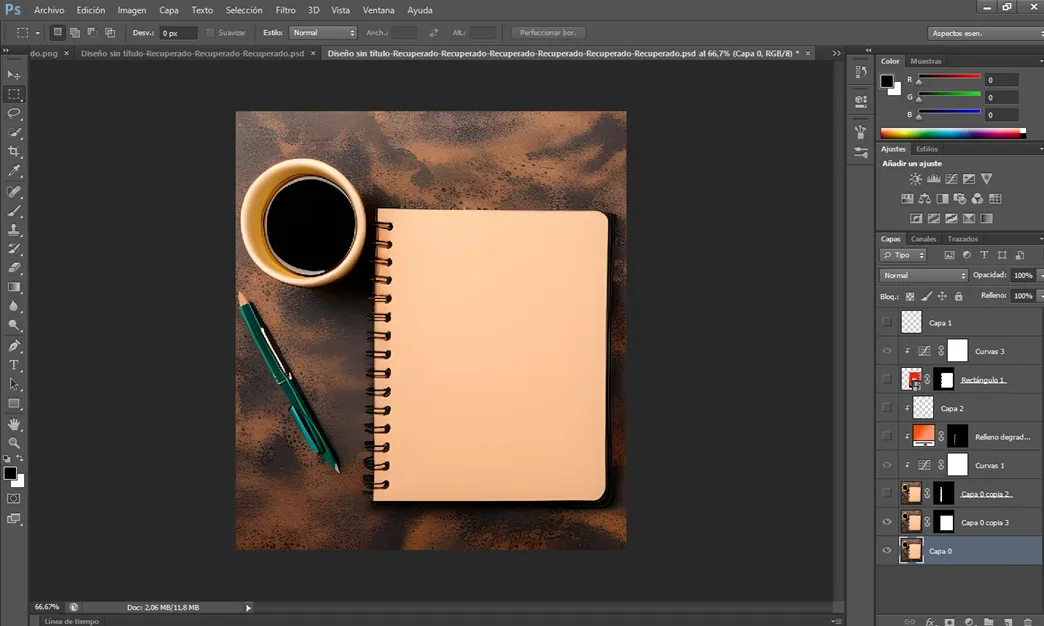
Task: Open the status bar info arrow
Action: coord(248,607)
